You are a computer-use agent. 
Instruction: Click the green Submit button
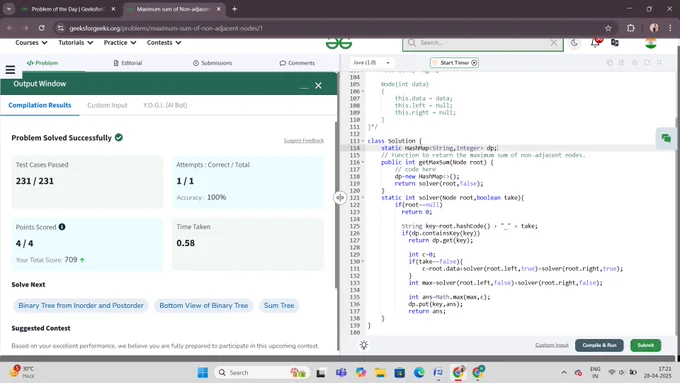coord(645,345)
